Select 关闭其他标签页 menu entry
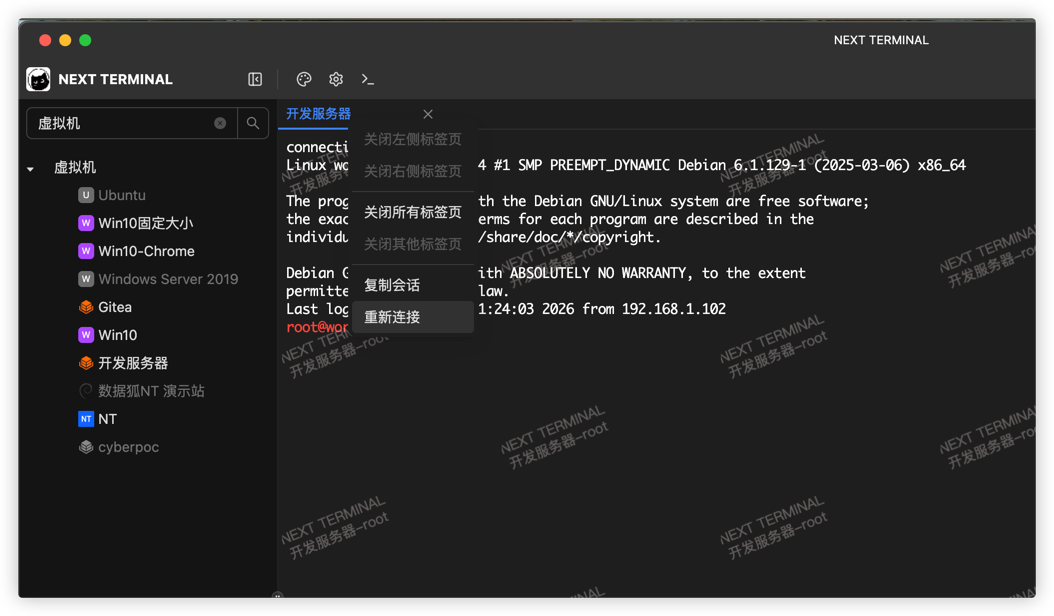Image resolution: width=1054 pixels, height=616 pixels. click(x=413, y=244)
